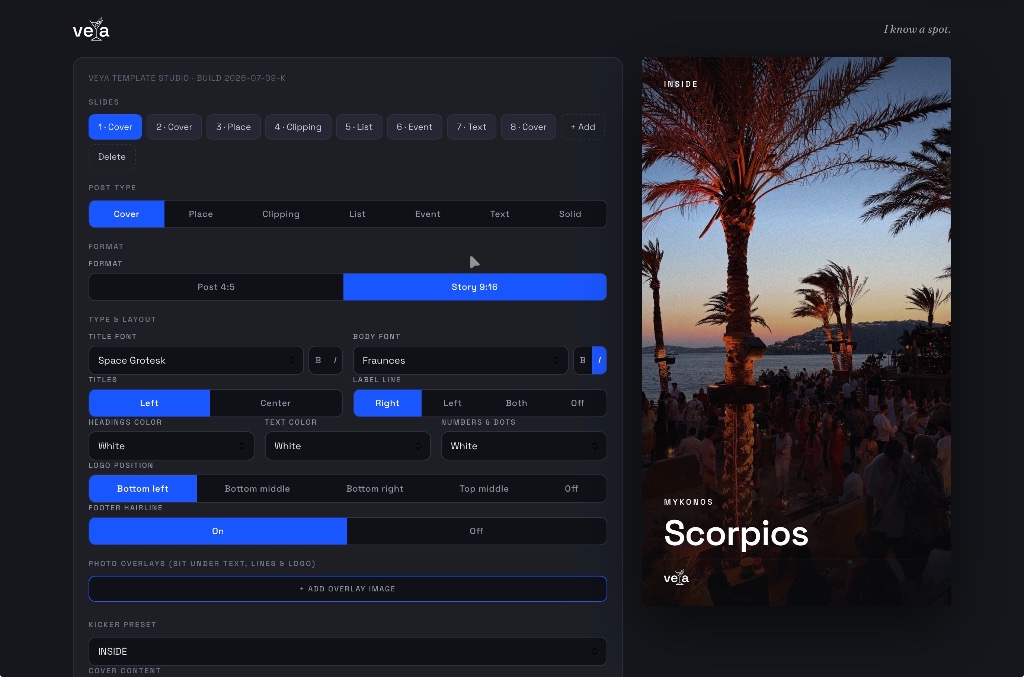Click the Add Overlay Image button
The height and width of the screenshot is (677, 1024).
[x=347, y=589]
